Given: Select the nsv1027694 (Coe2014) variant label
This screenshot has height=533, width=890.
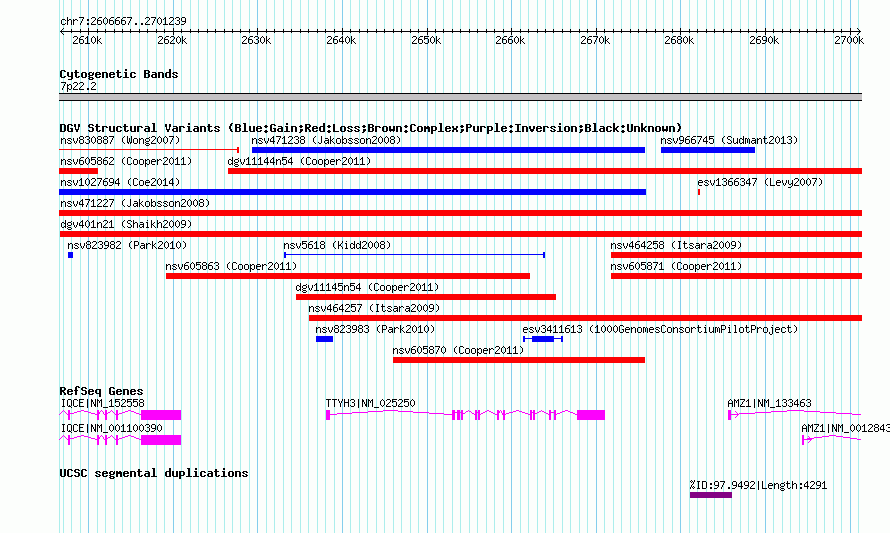Looking at the screenshot, I should tap(120, 182).
